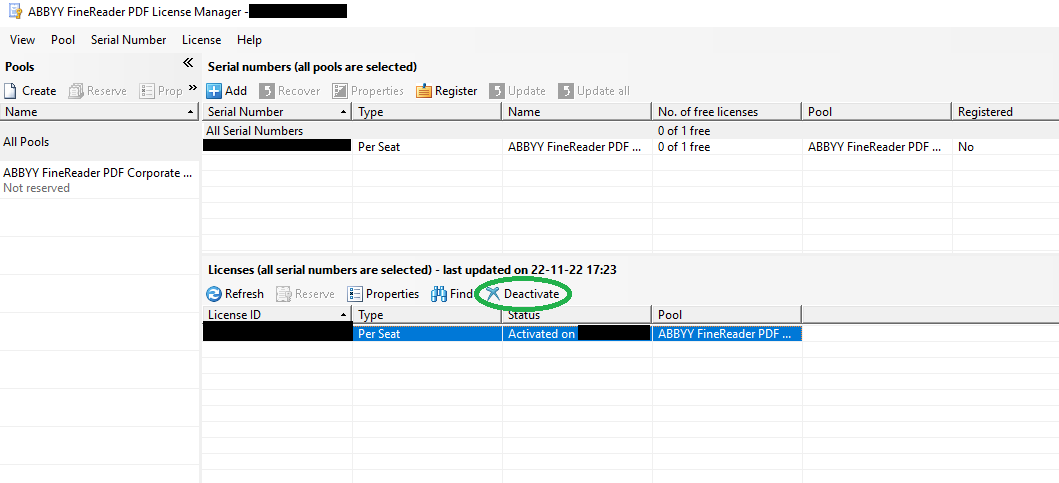Click the app icon in title bar
The height and width of the screenshot is (483, 1059).
[x=14, y=11]
